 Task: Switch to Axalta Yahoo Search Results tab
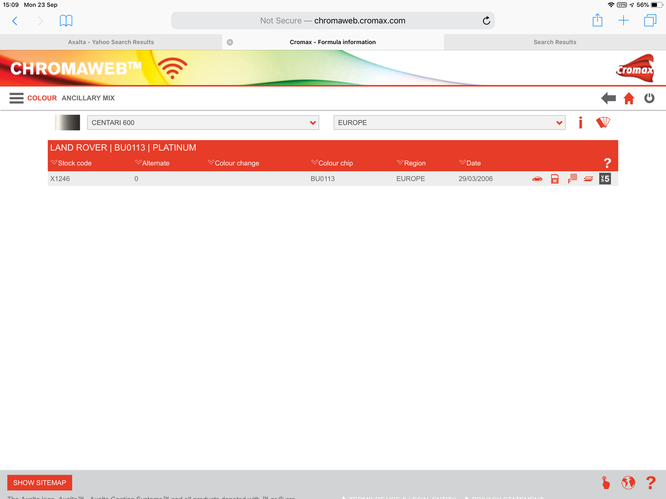click(x=111, y=42)
